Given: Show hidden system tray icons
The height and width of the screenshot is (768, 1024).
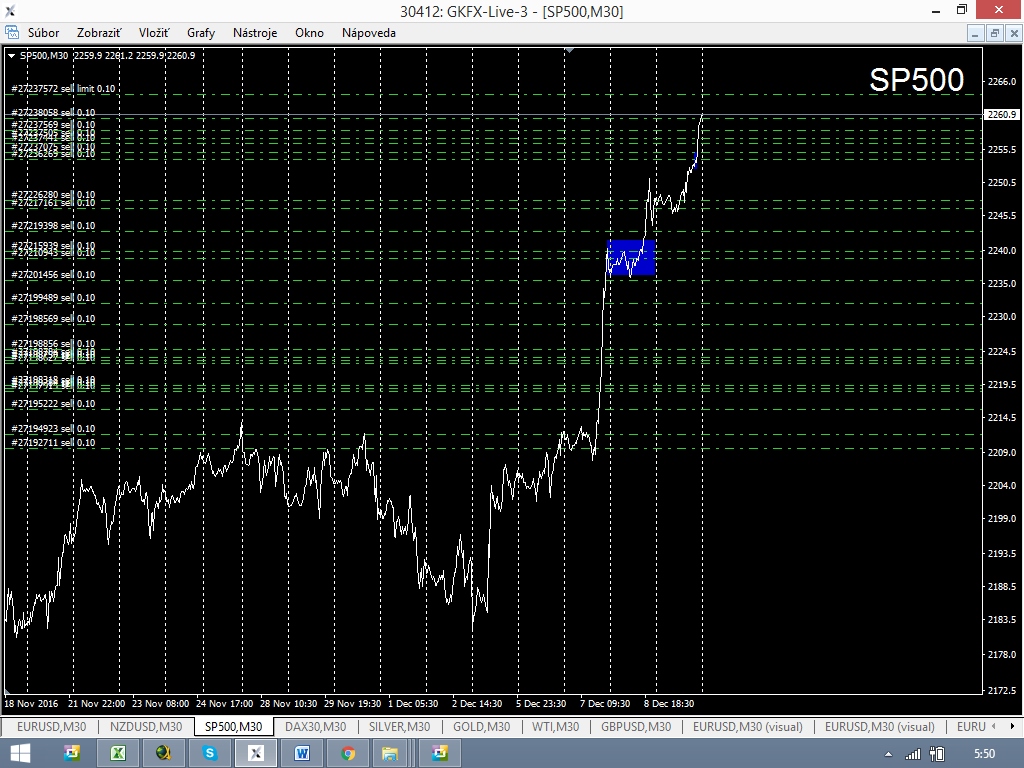Looking at the screenshot, I should tap(888, 754).
